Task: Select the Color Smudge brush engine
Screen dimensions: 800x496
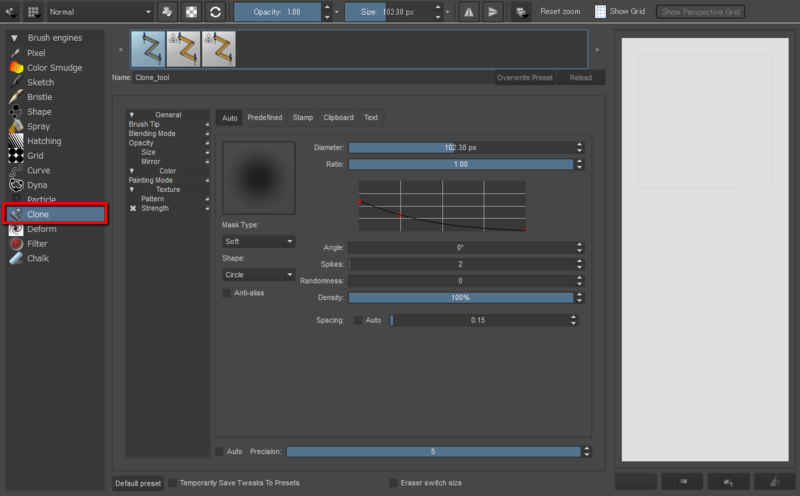Action: click(54, 67)
